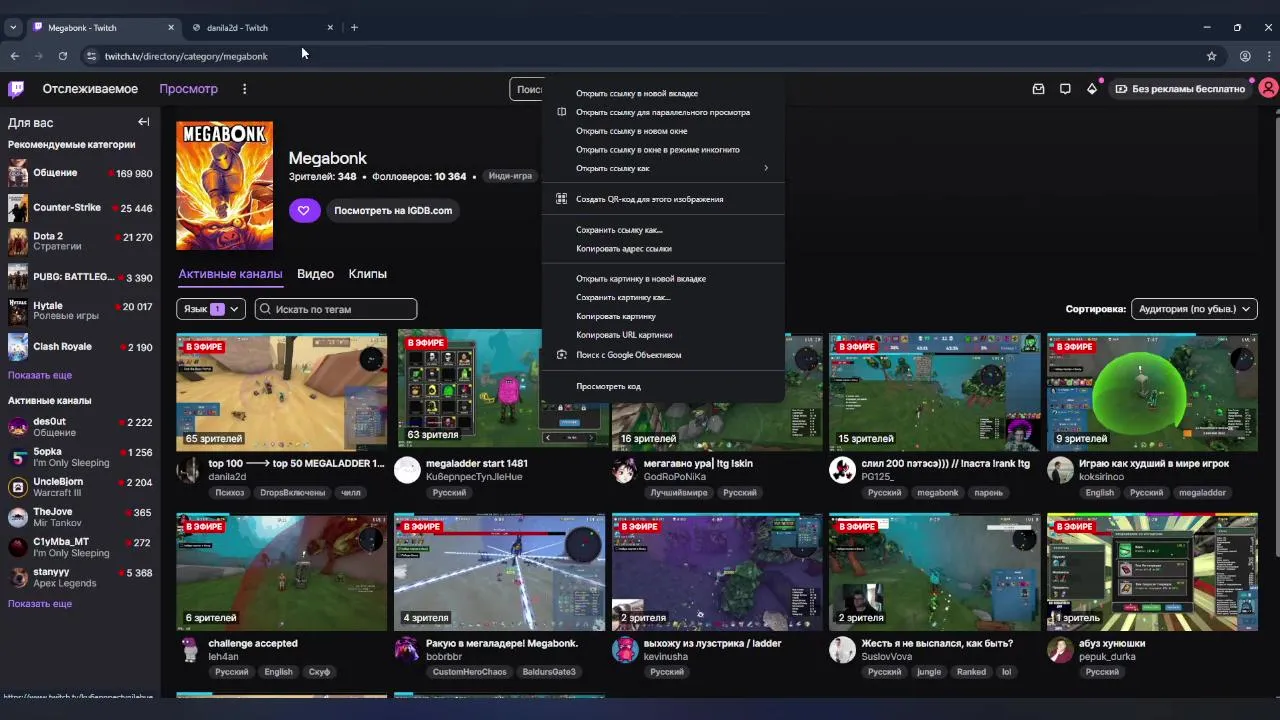Choose Копировать URL картинки
Image resolution: width=1280 pixels, height=720 pixels.
(663, 335)
